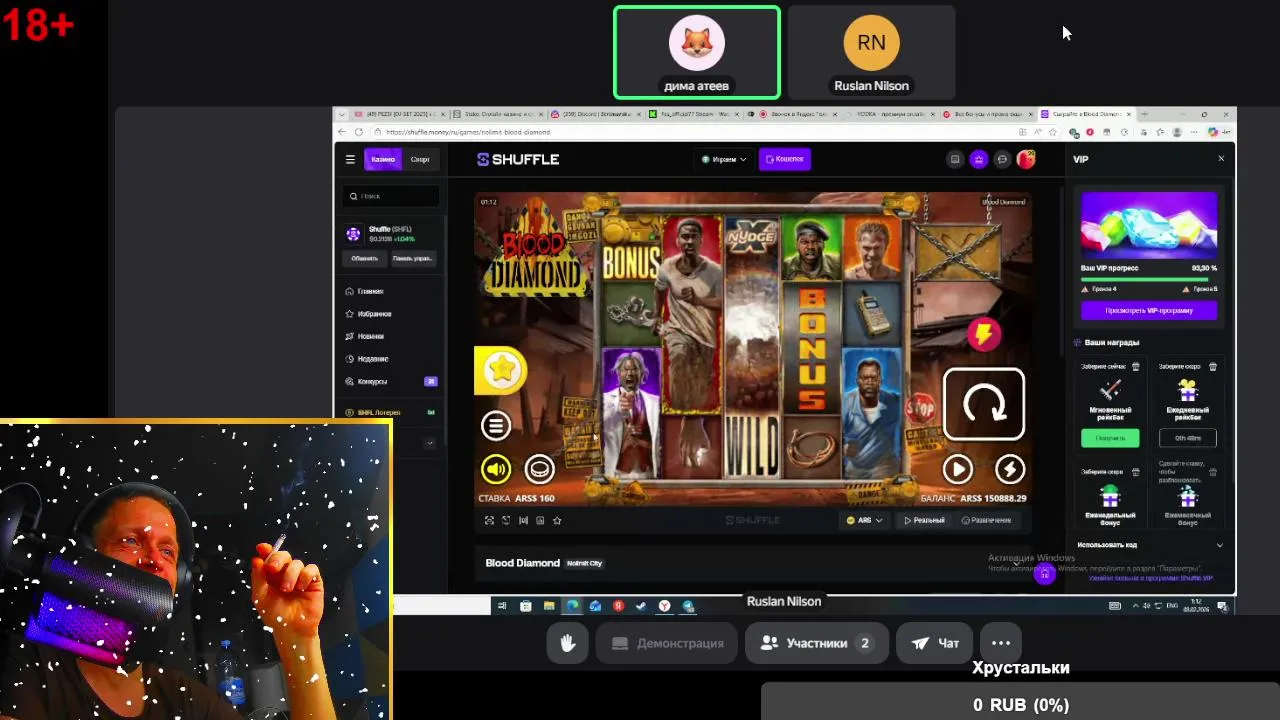Focus the Поиск search field
This screenshot has width=1280, height=720.
pos(390,196)
